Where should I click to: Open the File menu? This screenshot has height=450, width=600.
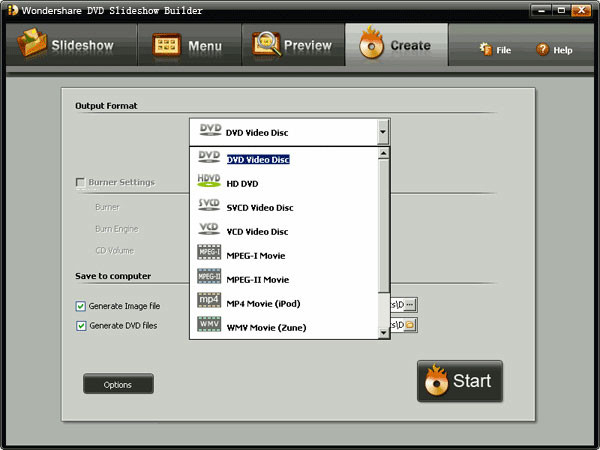(496, 50)
